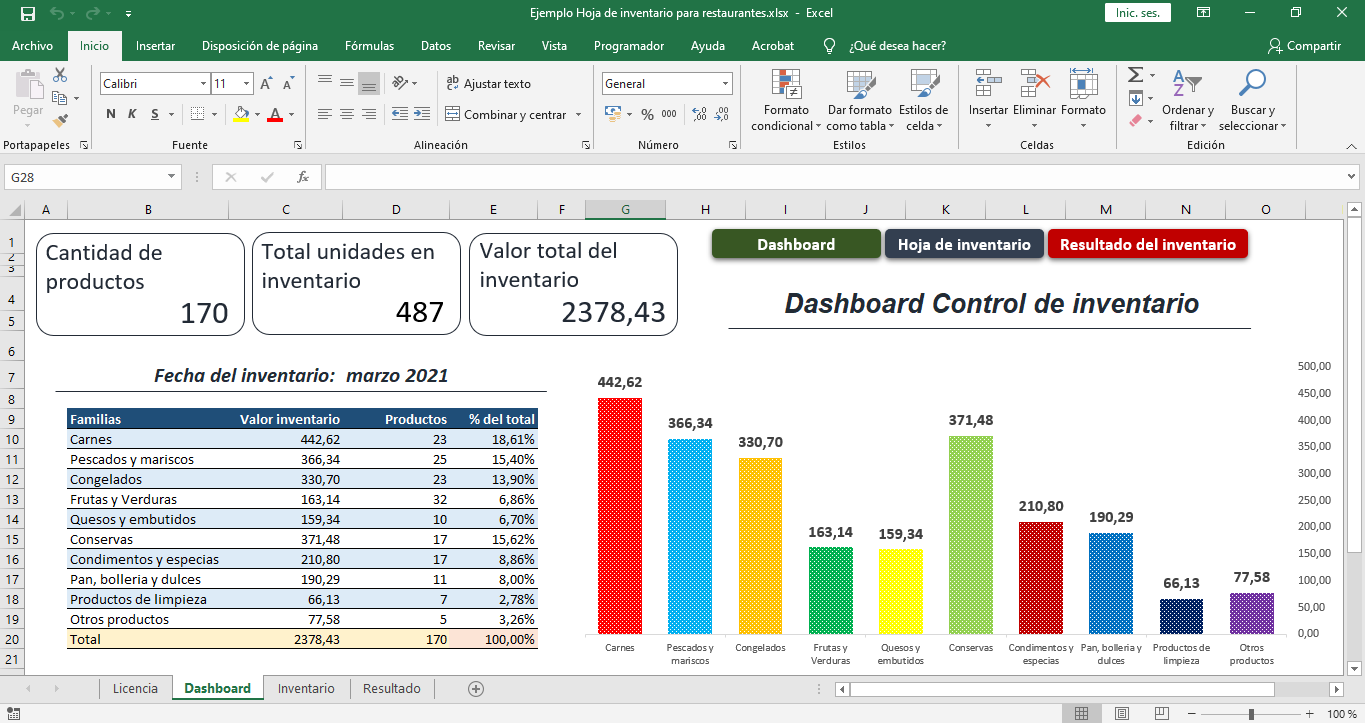Open the Fórmulas ribbon tab
Viewport: 1365px width, 723px height.
[369, 46]
